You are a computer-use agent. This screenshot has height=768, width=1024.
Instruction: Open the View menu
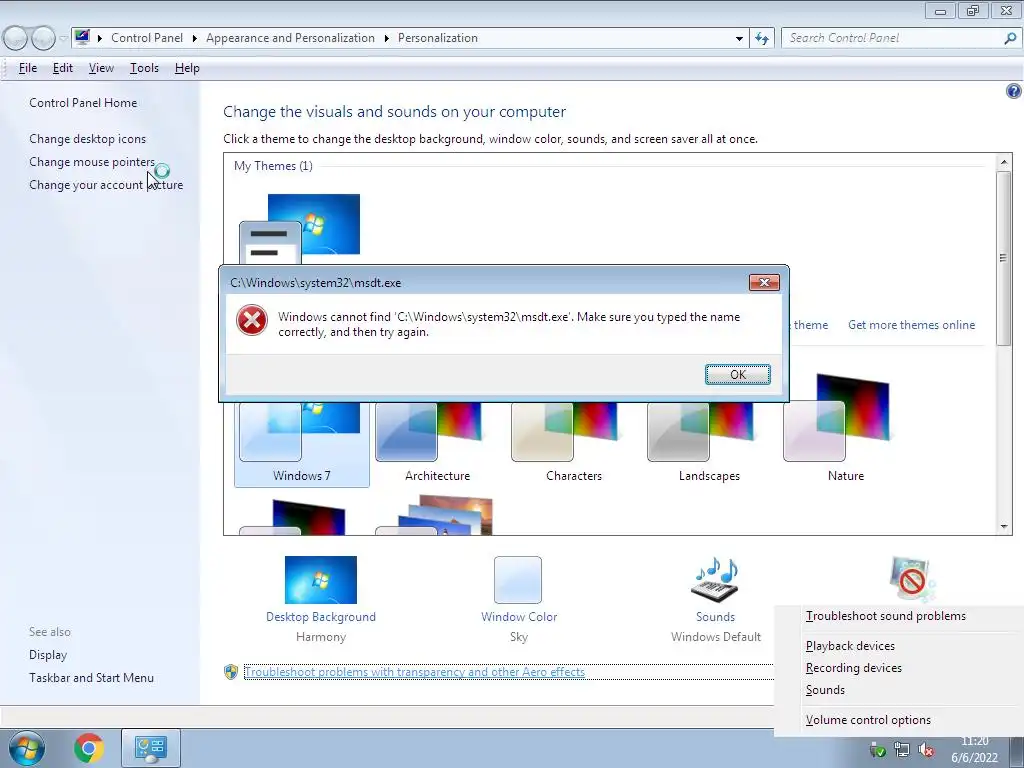pos(101,68)
